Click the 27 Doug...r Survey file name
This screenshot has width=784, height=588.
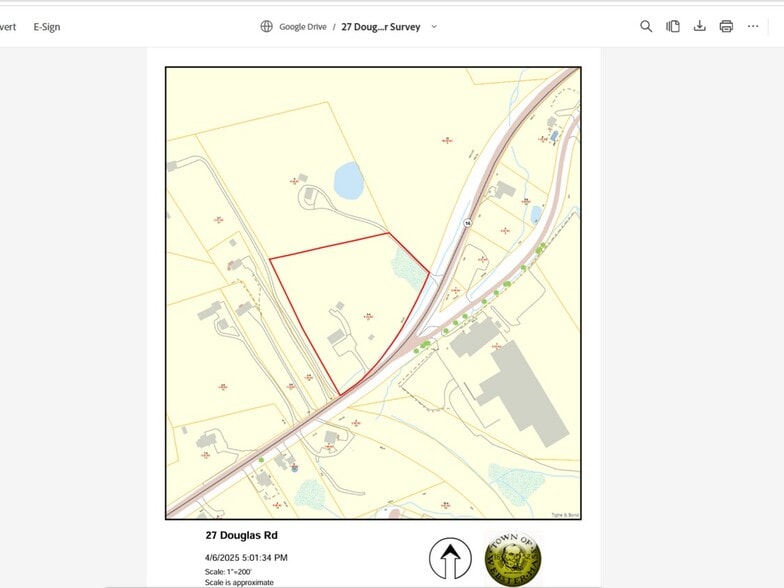(x=380, y=27)
